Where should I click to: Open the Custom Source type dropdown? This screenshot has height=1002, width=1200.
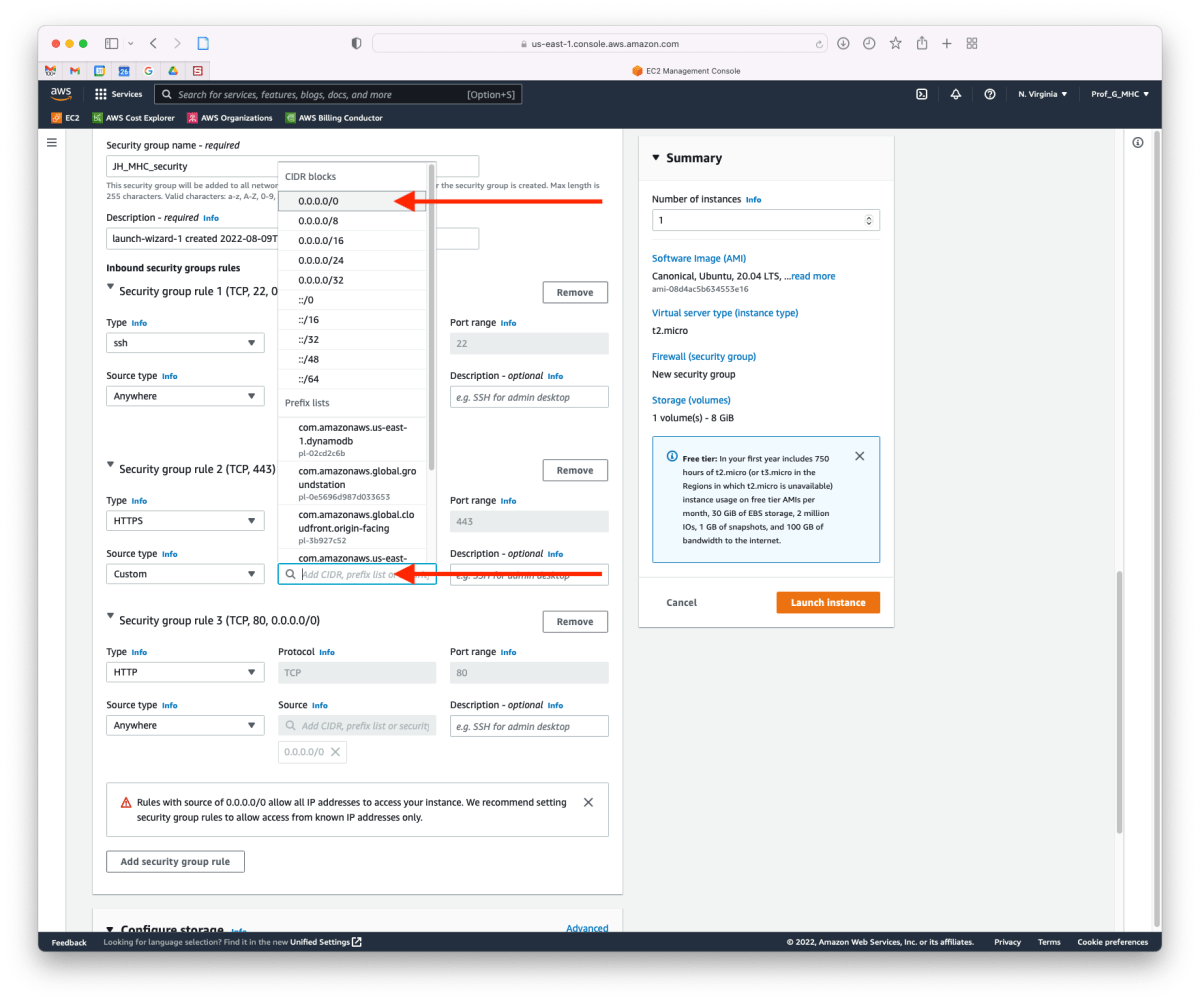tap(185, 574)
